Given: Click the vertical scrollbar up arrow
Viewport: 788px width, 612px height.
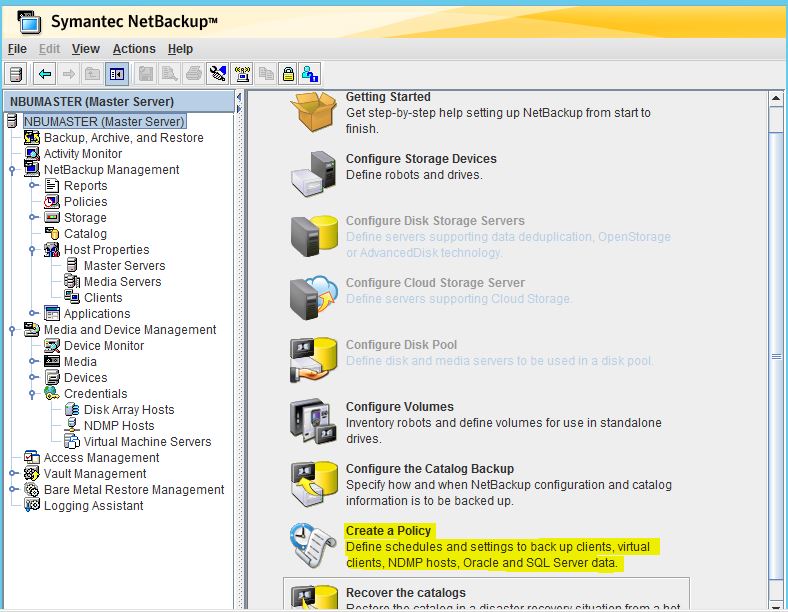Looking at the screenshot, I should 776,98.
